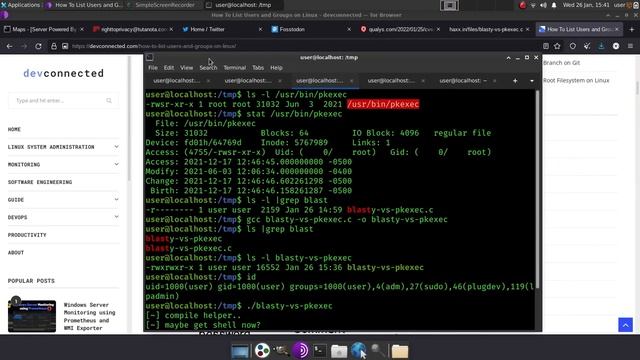Expand the DevOps submenu chevron
The width and height of the screenshot is (640, 360).
[x=116, y=217]
